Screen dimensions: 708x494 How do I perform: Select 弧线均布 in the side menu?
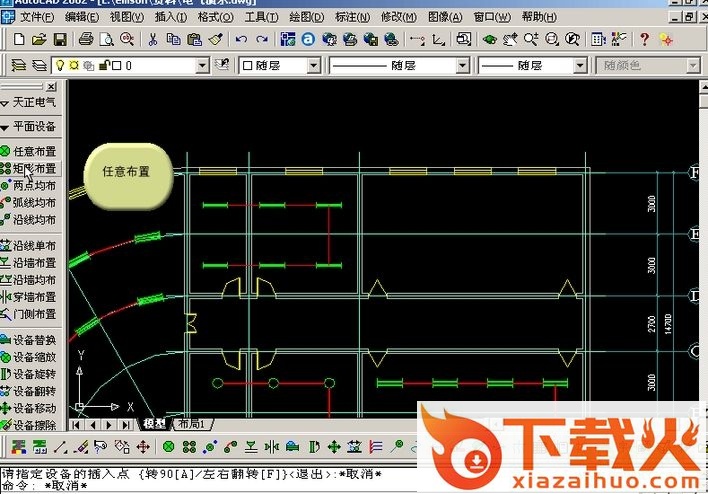29,203
